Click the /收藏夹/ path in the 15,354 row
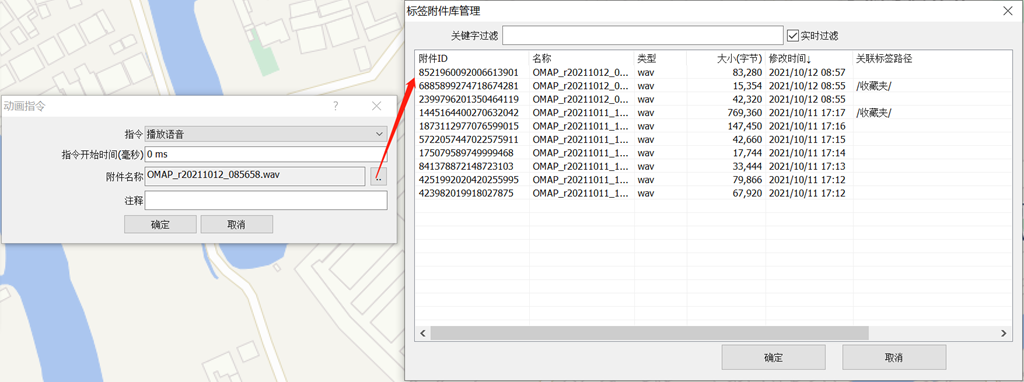Viewport: 1024px width, 382px height. click(873, 86)
